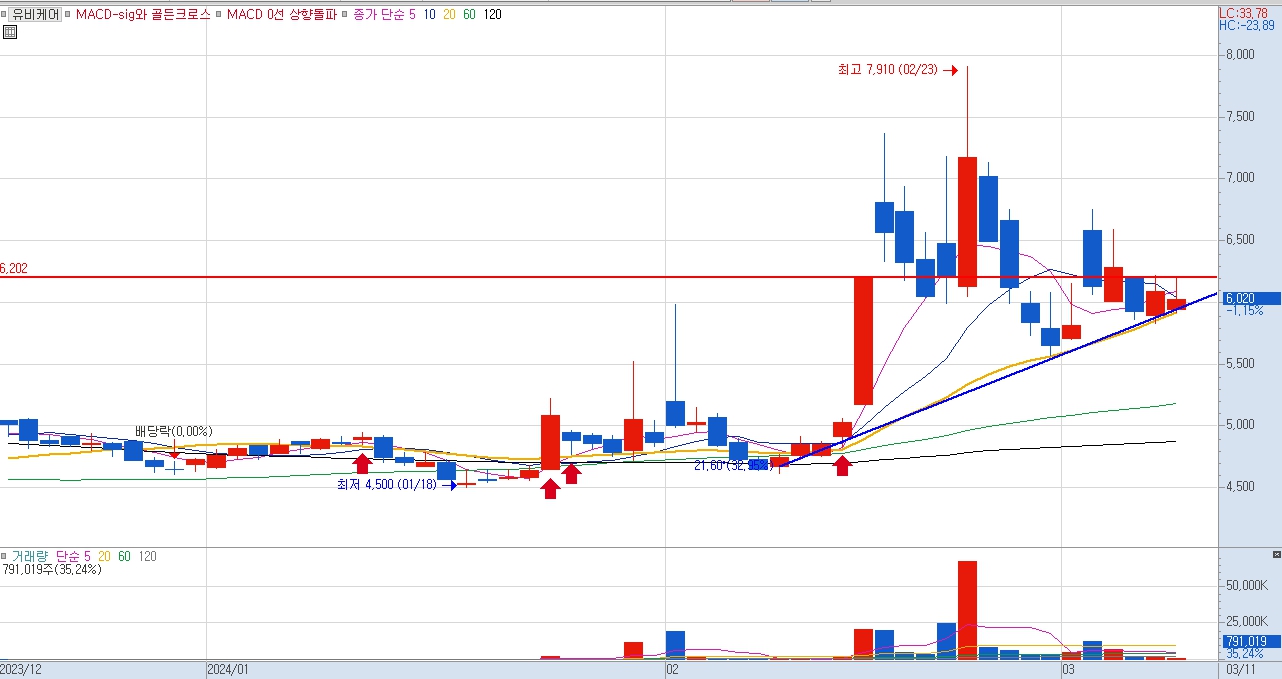Click the 유비케어 stock name label

[34, 14]
